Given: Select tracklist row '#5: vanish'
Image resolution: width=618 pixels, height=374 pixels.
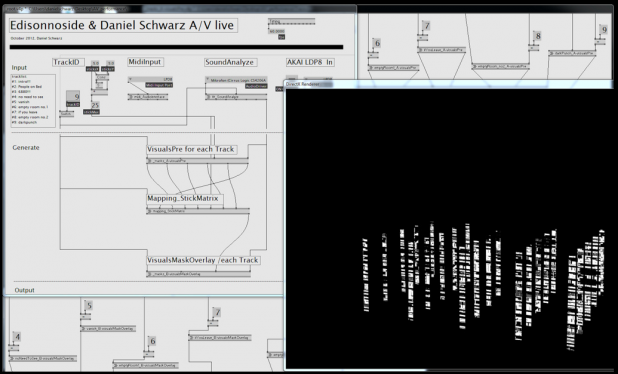Looking at the screenshot, I should click(x=21, y=102).
